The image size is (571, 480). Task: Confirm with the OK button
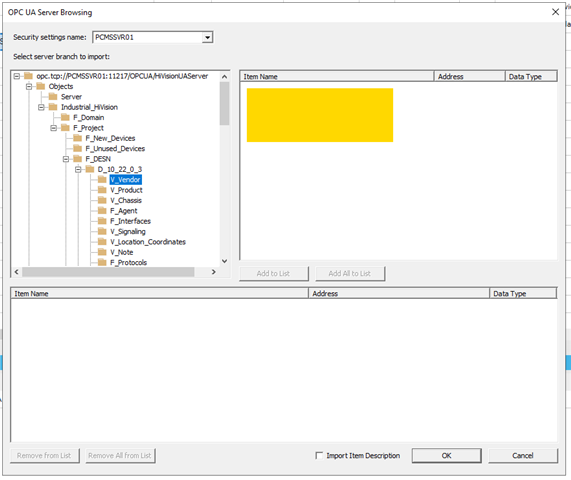(x=446, y=456)
